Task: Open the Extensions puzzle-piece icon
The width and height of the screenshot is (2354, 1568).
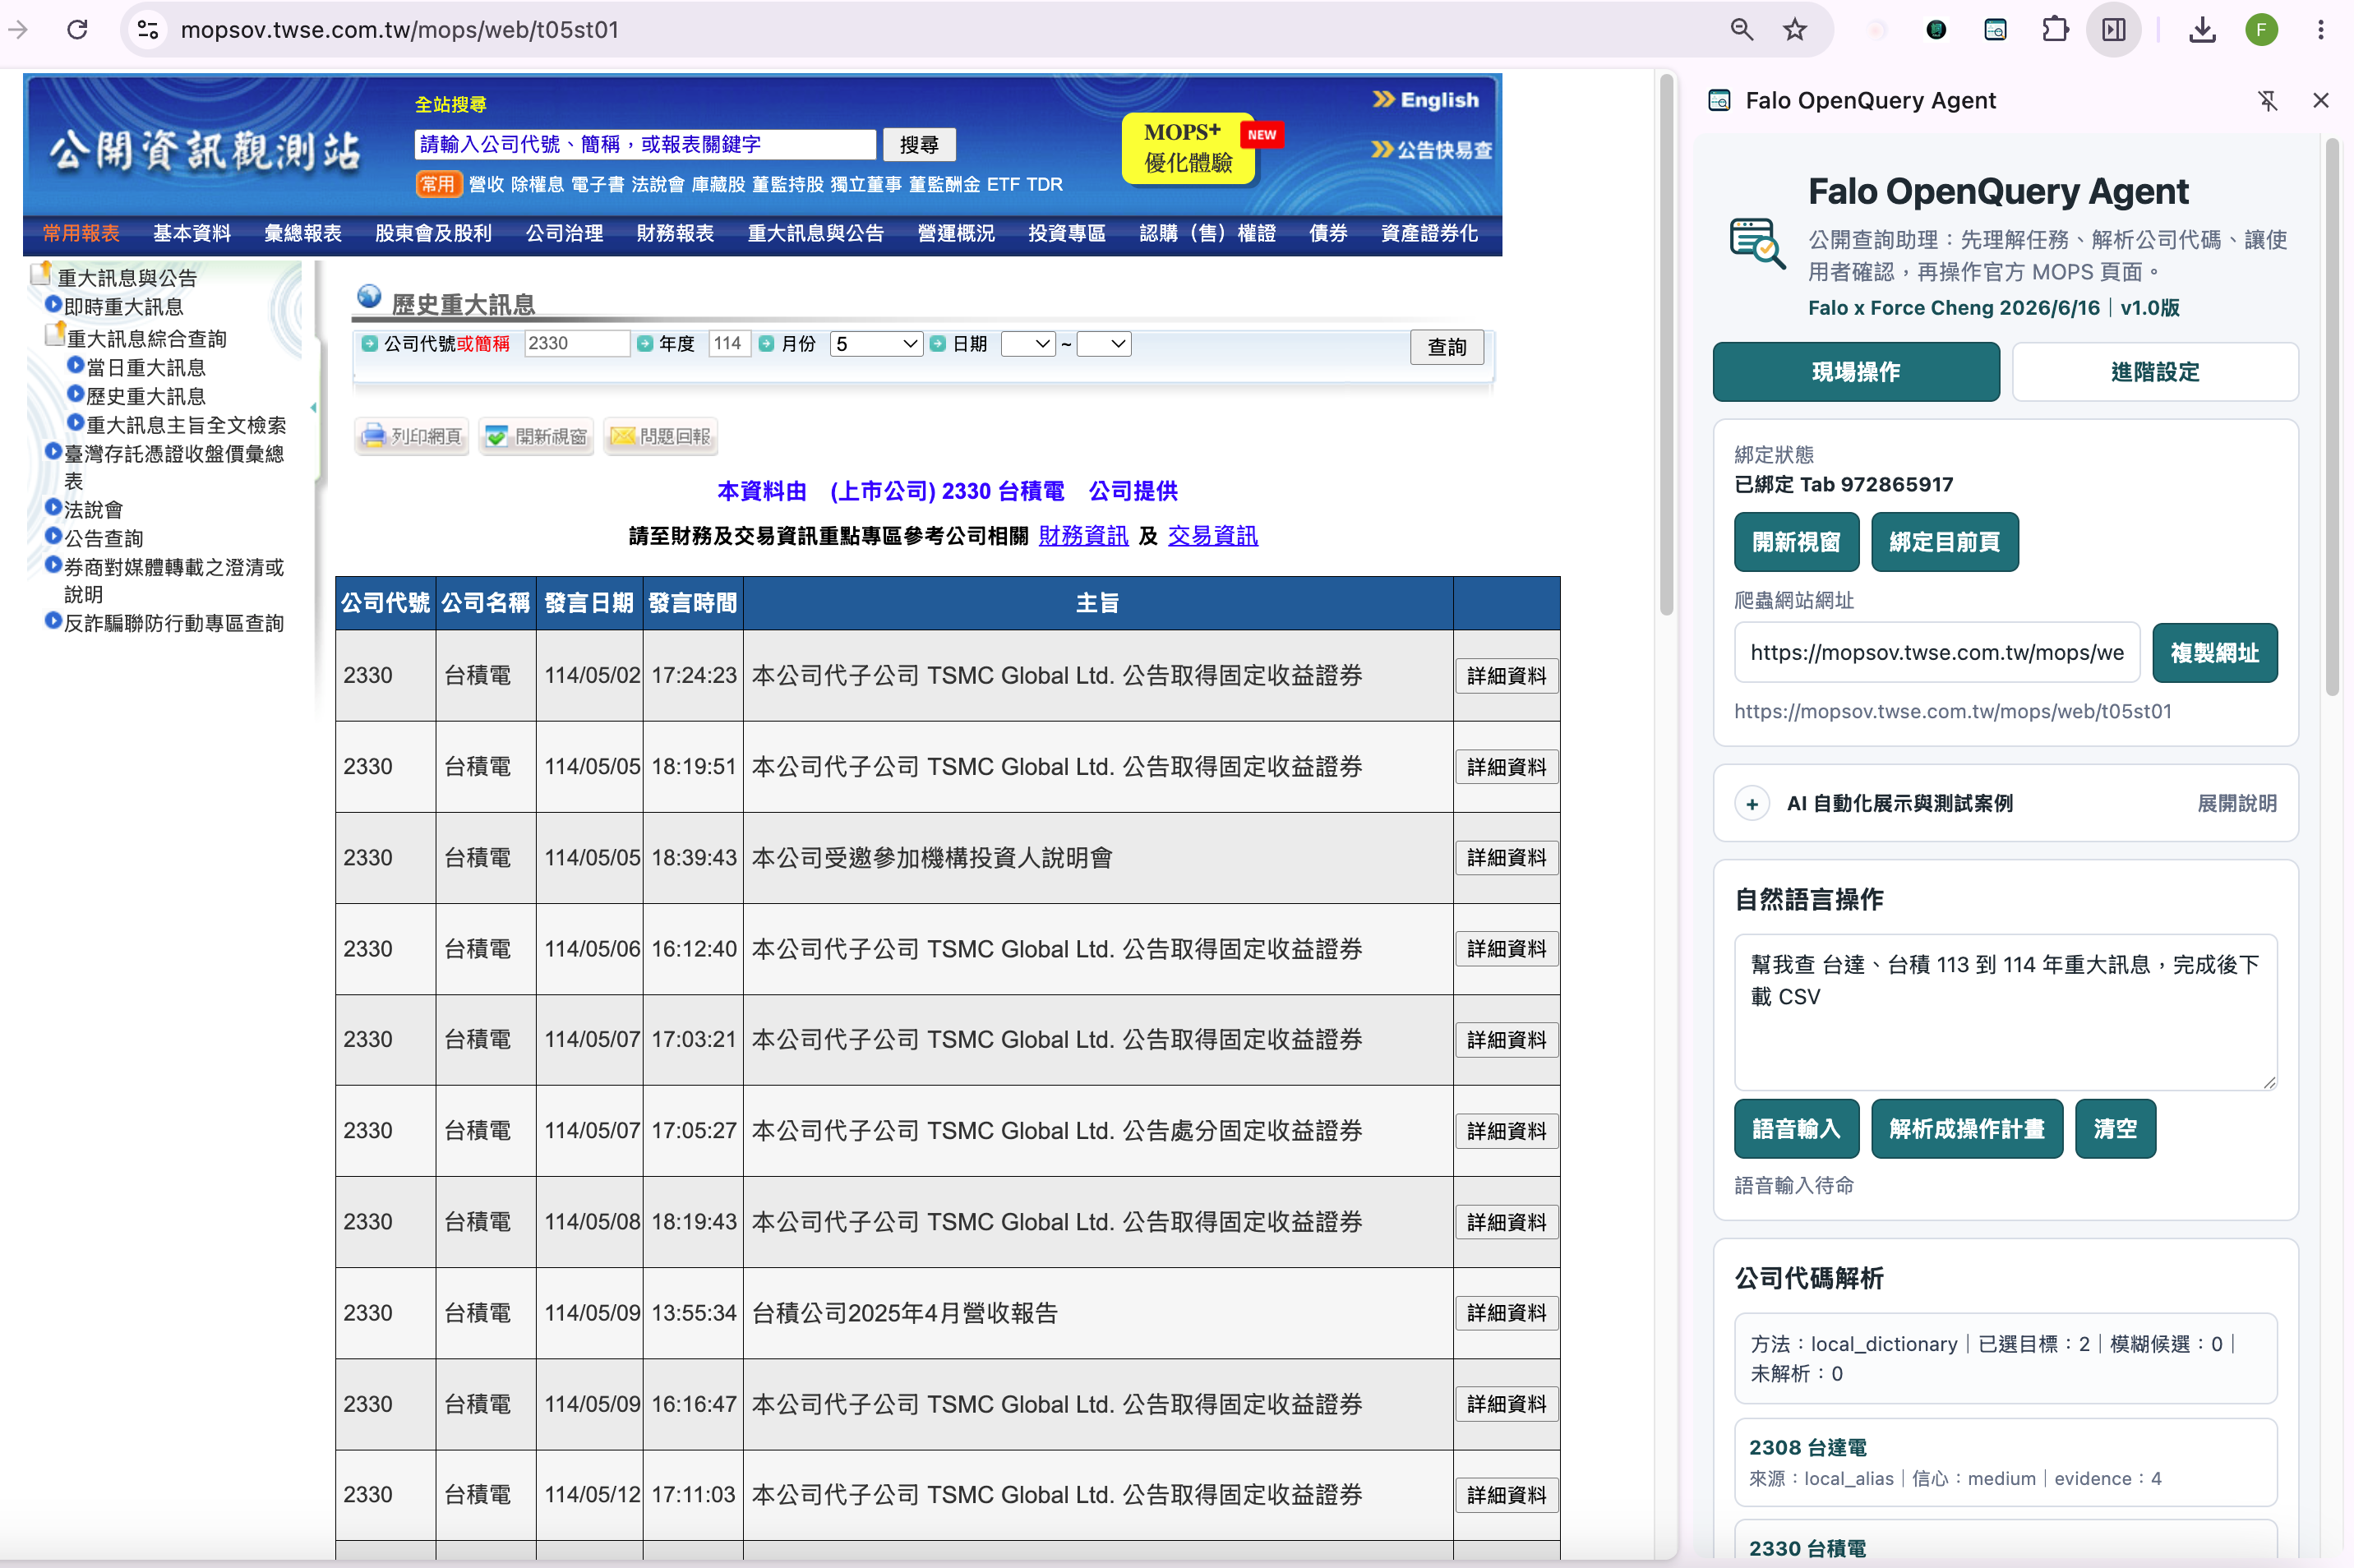Action: pos(2055,30)
